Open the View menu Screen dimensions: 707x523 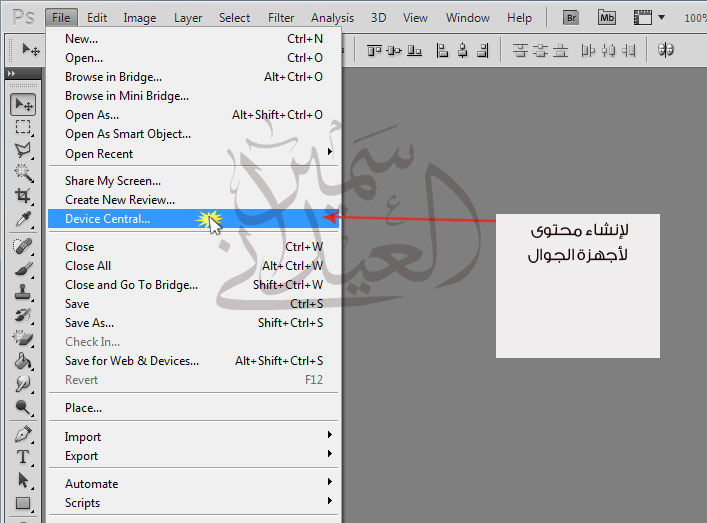pos(415,18)
